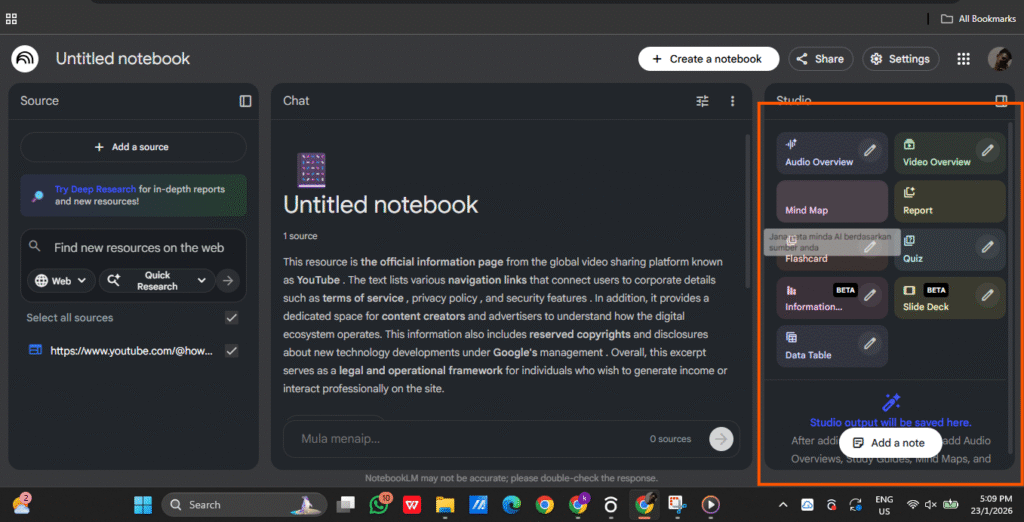The image size is (1024, 522).
Task: Toggle the Select all sources checkbox
Action: [x=232, y=318]
